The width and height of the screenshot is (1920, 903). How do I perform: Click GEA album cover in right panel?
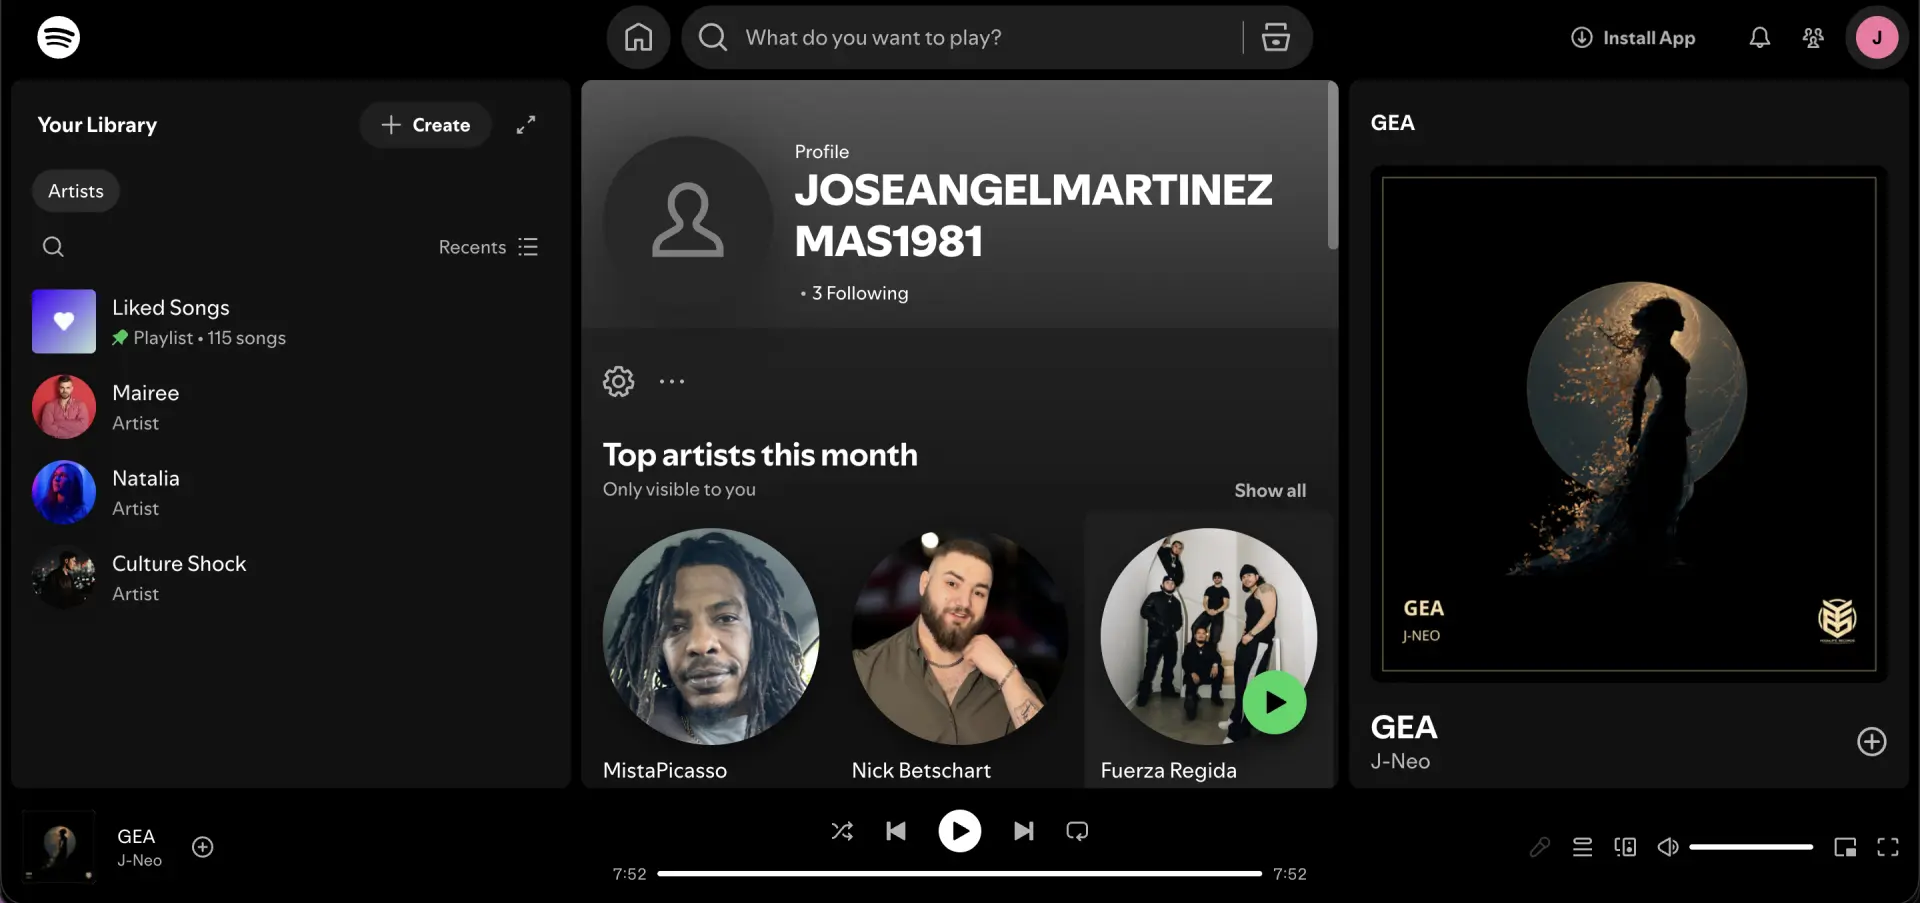[x=1629, y=424]
